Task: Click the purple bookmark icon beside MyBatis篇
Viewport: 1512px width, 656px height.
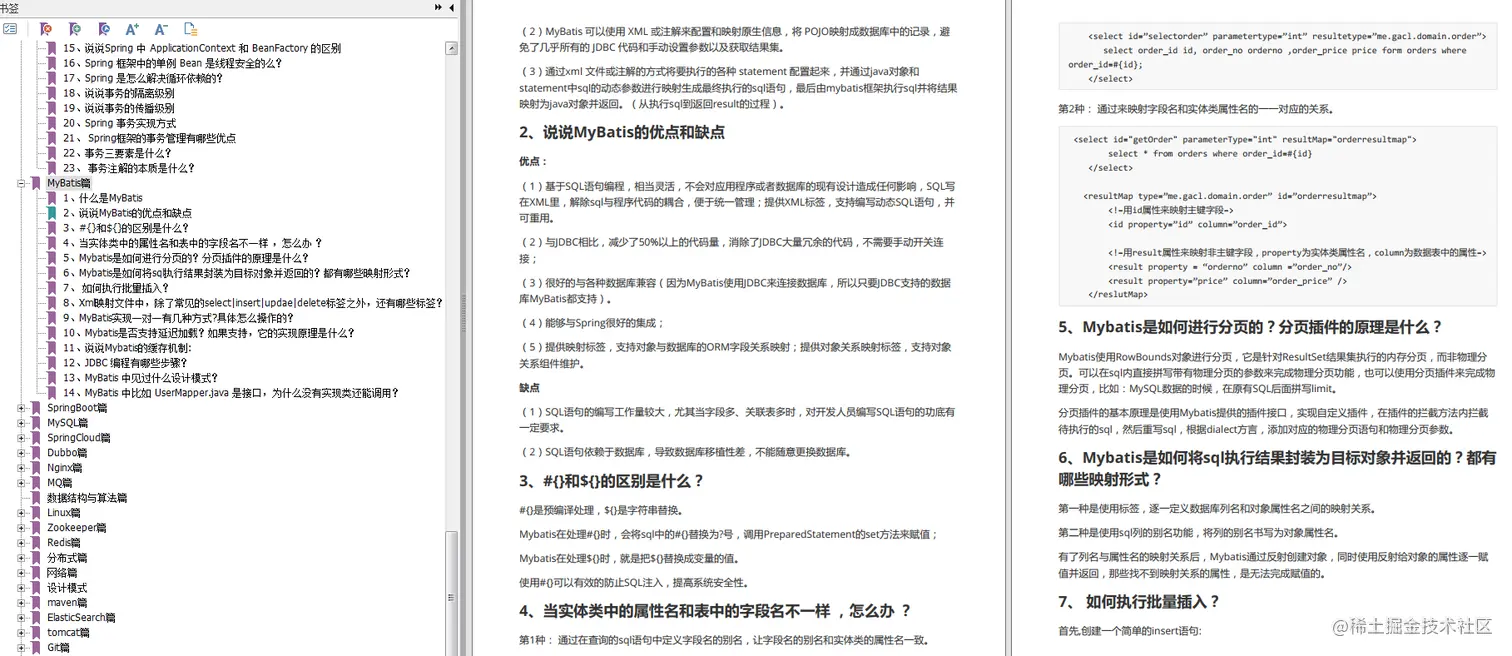Action: (x=38, y=183)
